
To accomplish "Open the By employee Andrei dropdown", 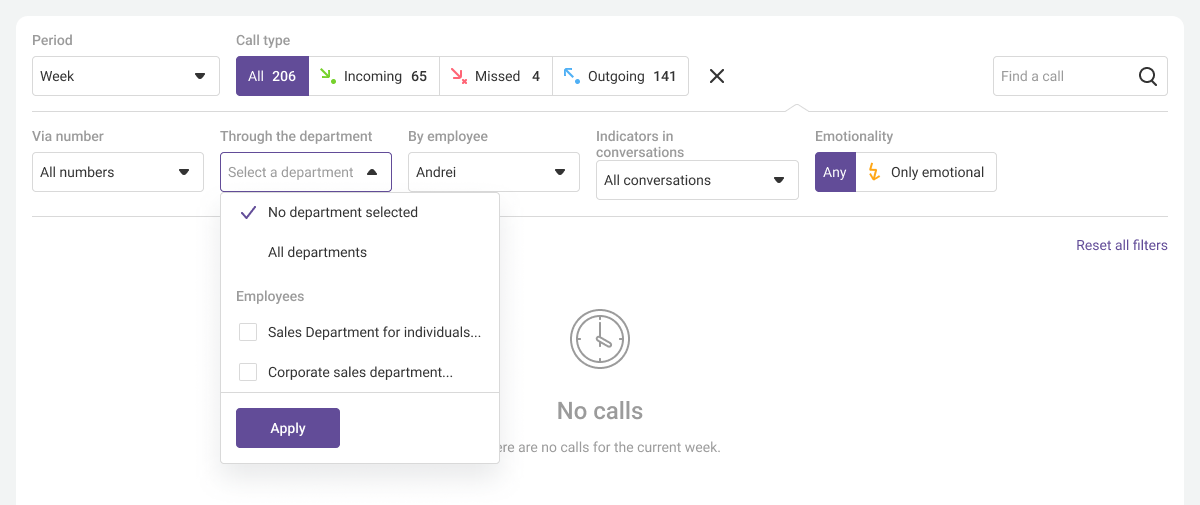I will pos(494,172).
